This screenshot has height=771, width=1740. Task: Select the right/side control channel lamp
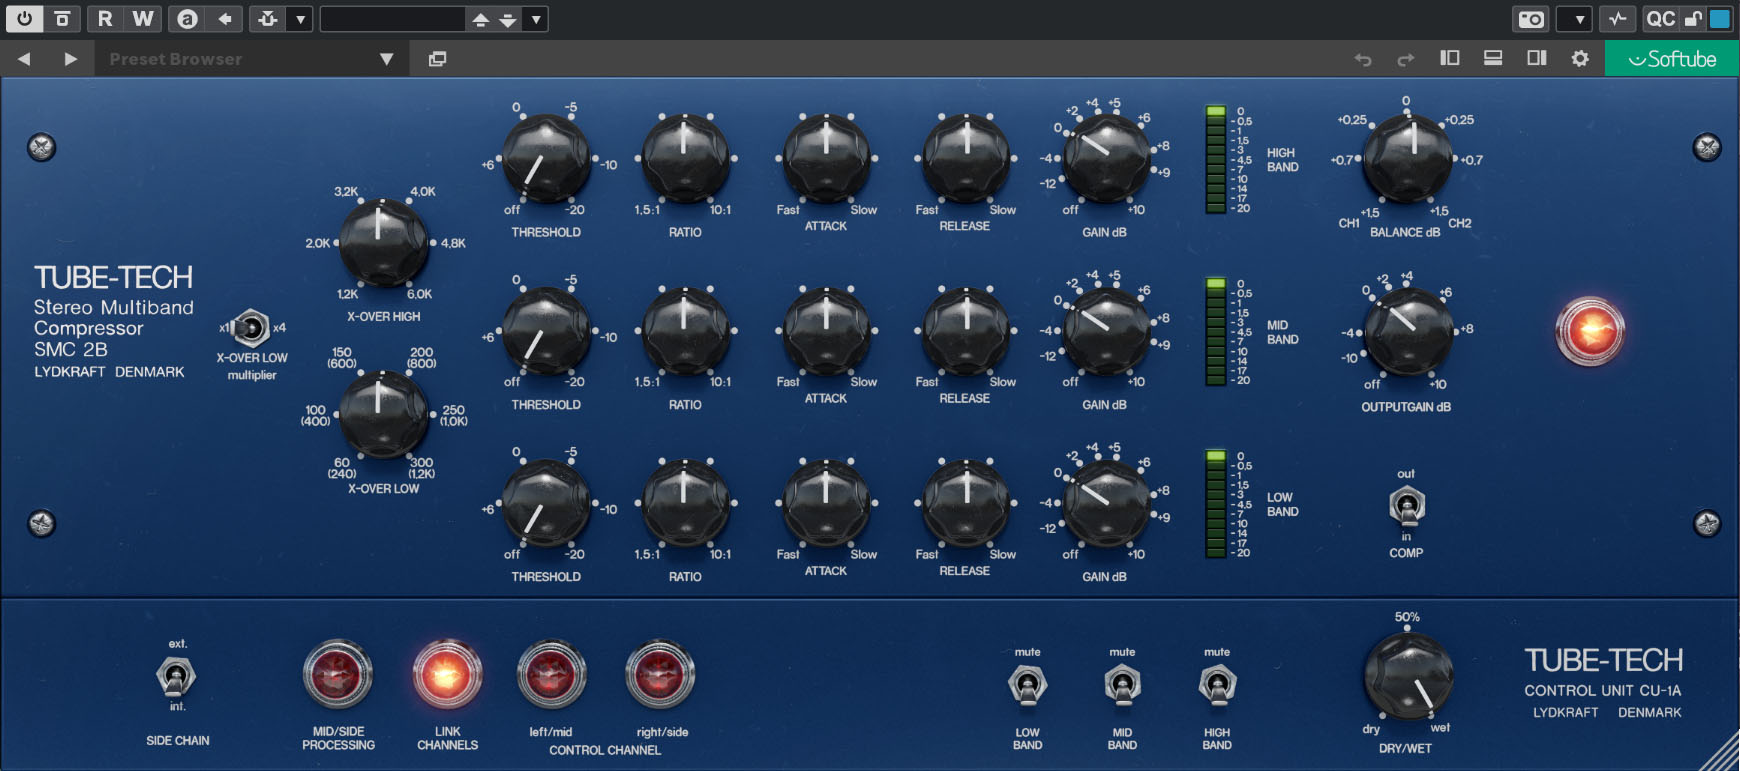click(x=660, y=675)
